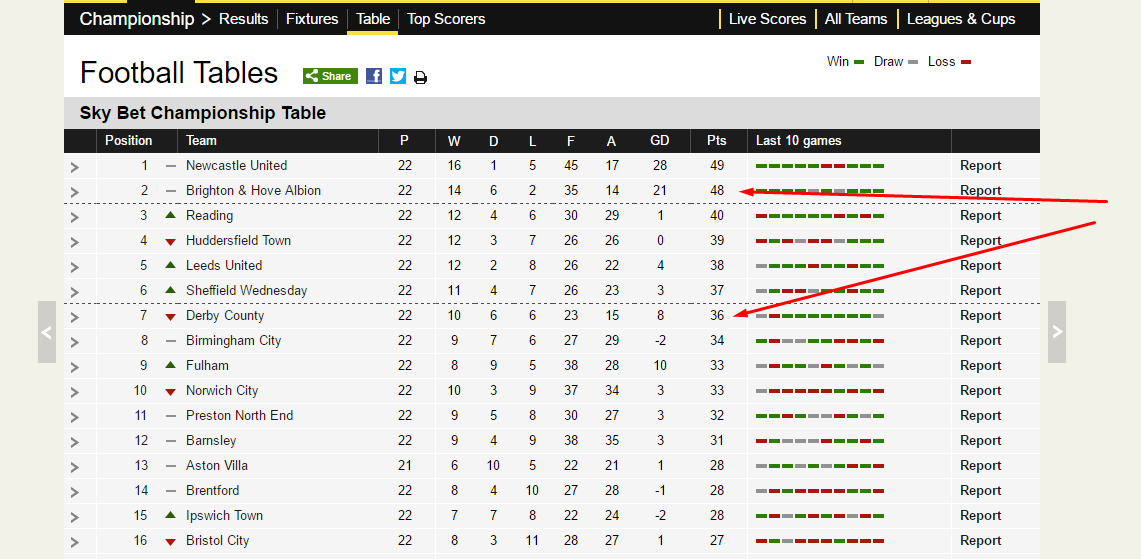Open Report link for Reading
The image size is (1141, 559).
980,215
